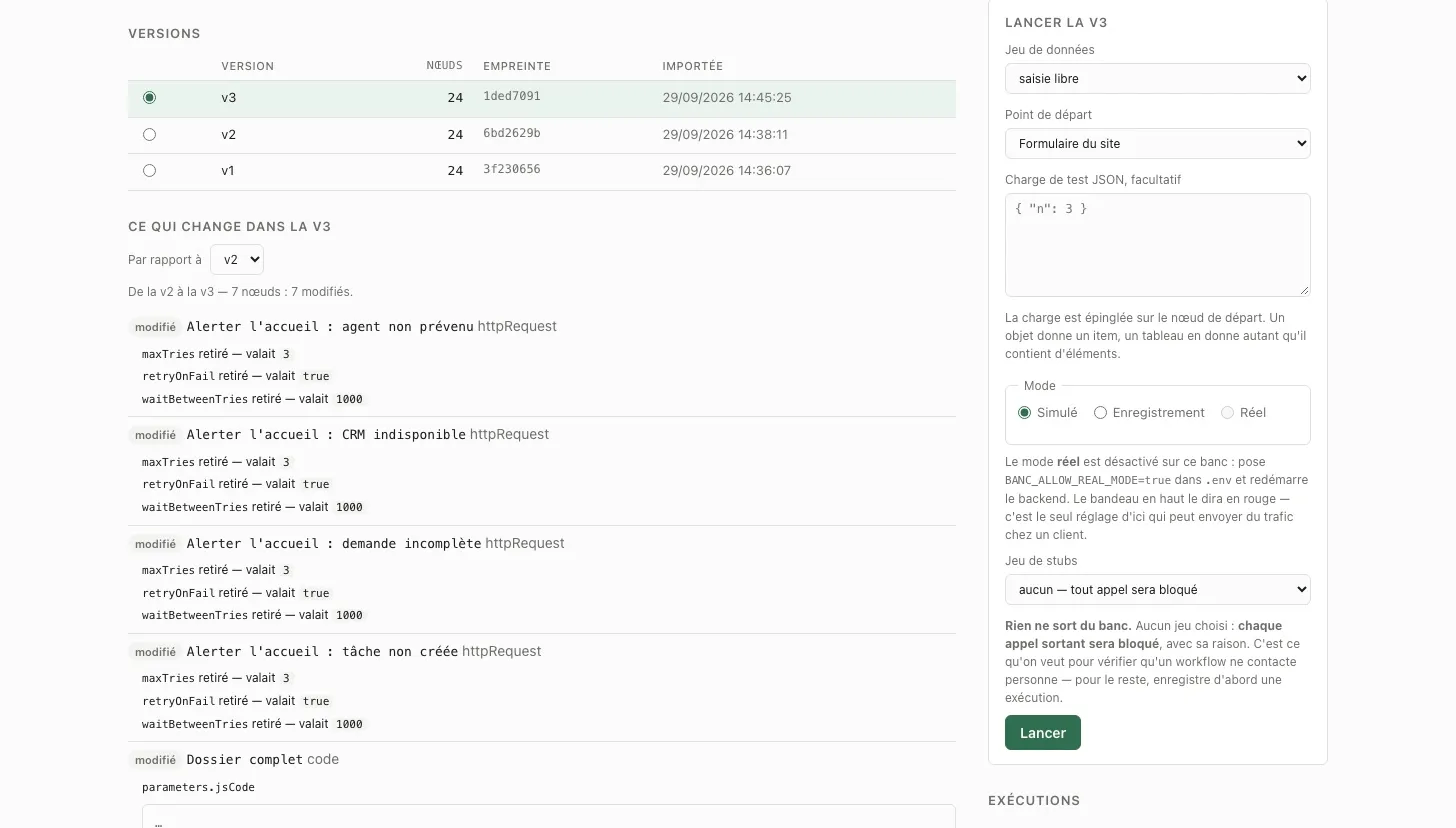Click the LANCER LA V3 heading
Viewport: 1456px width, 828px height.
pos(1056,22)
